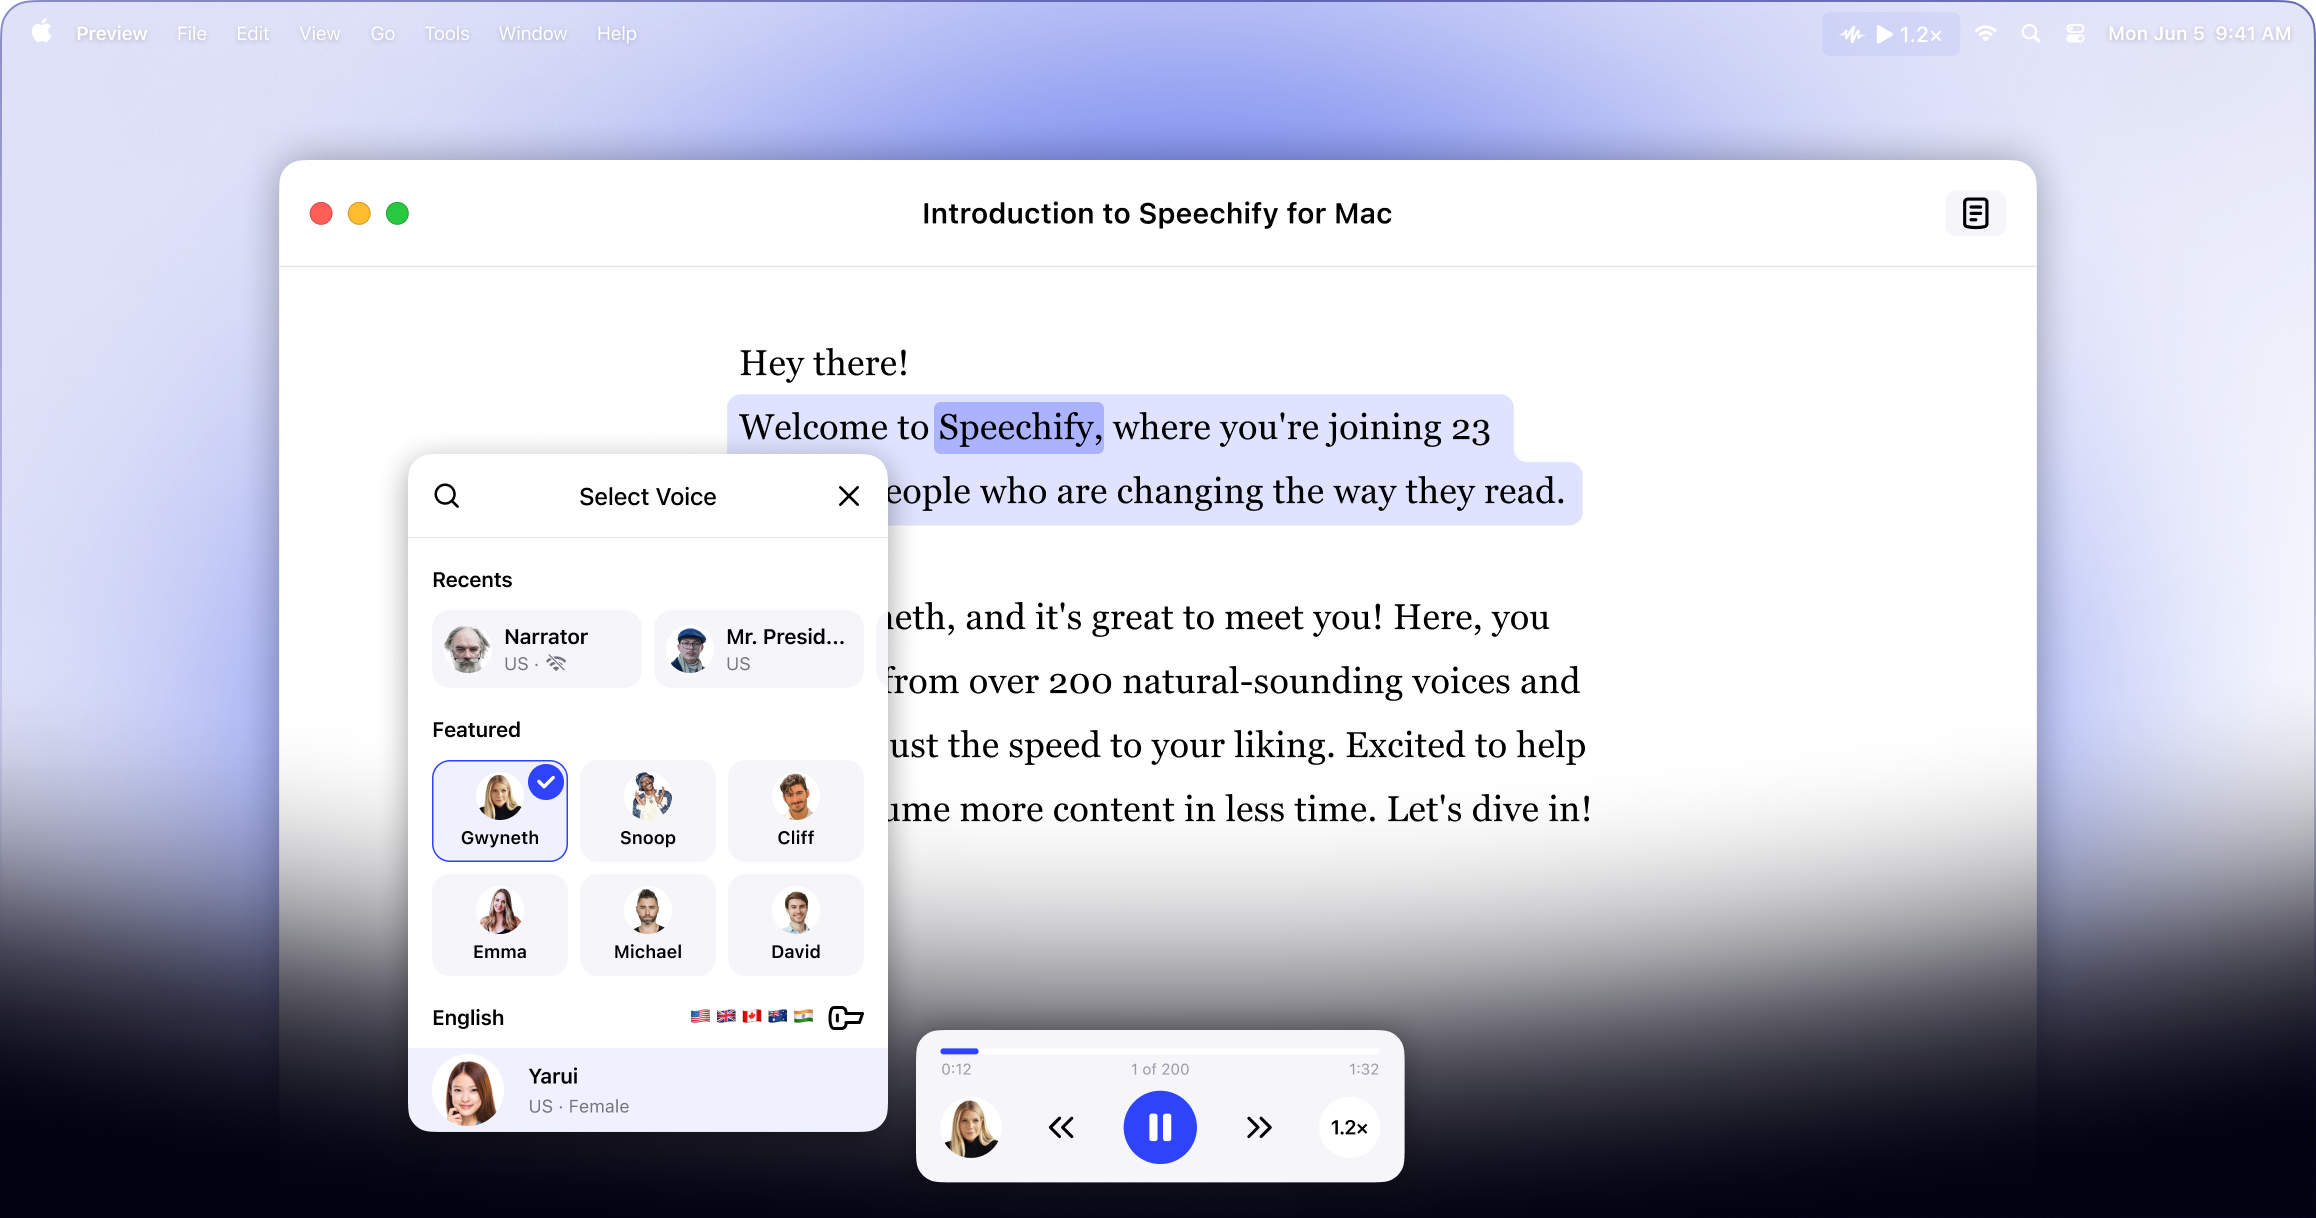Screen dimensions: 2316x1218
Task: Click the Recents section heading
Action: pos(472,580)
